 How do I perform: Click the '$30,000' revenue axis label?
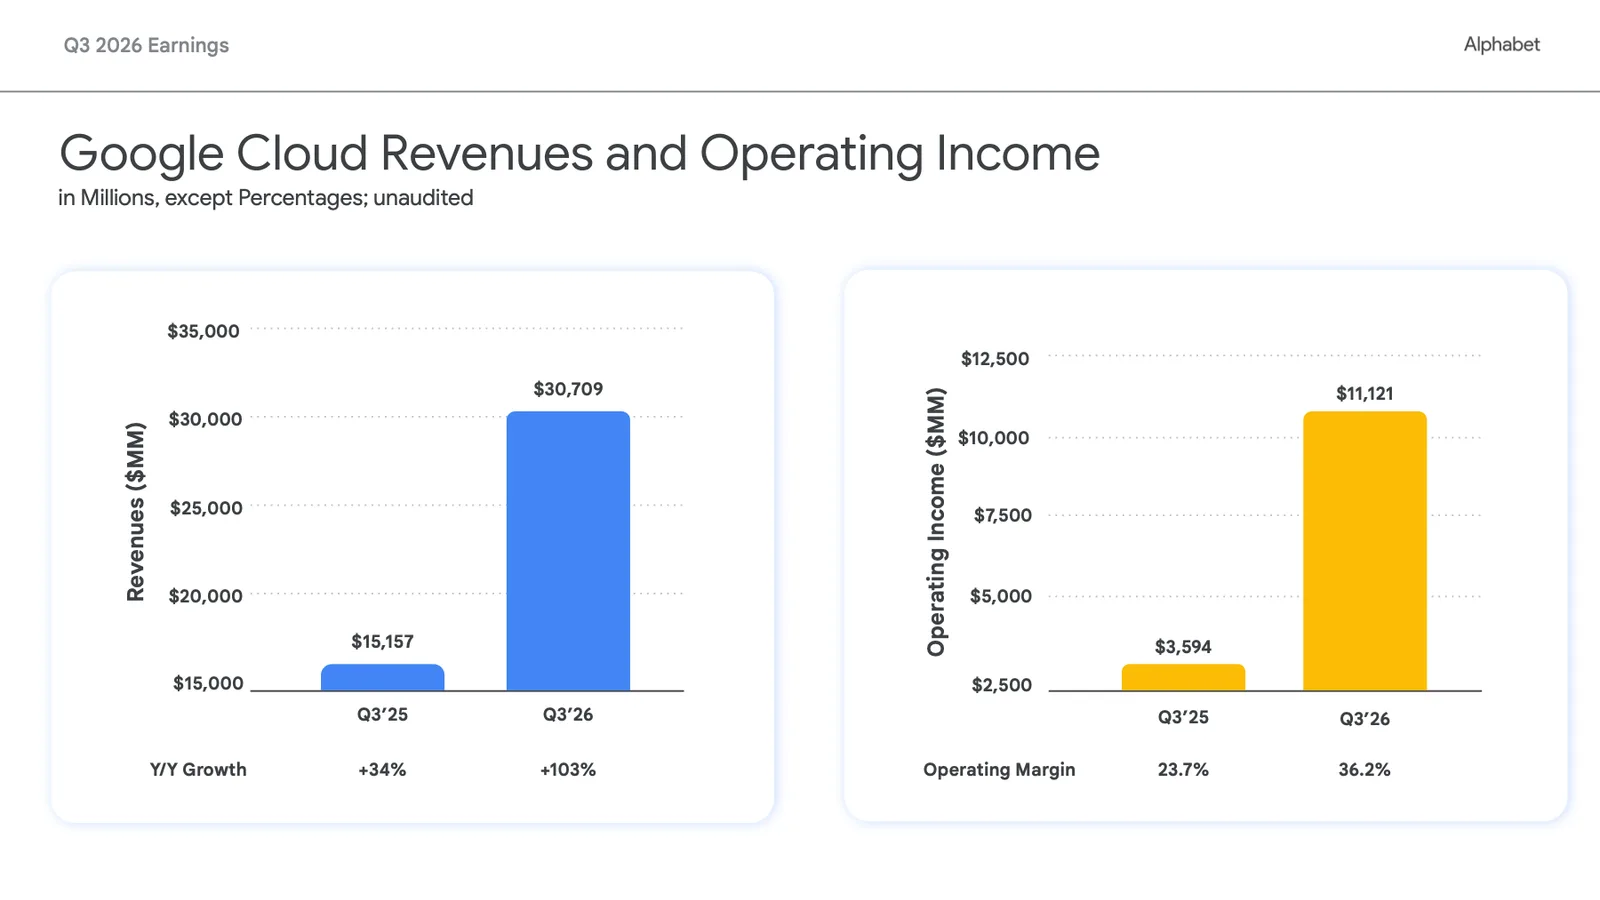(x=205, y=419)
